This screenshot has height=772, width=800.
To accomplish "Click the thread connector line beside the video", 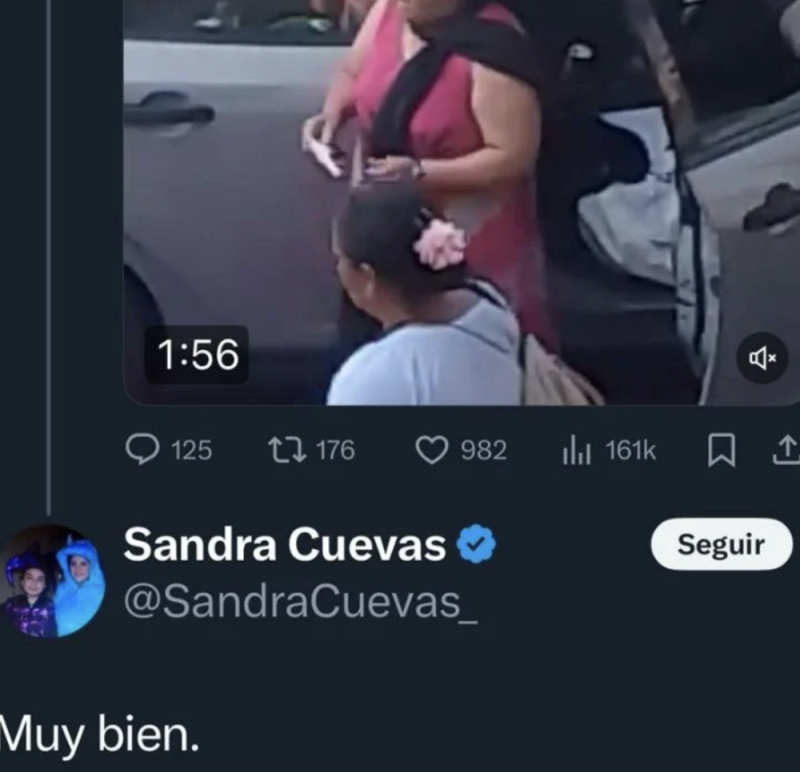I will coord(49,257).
